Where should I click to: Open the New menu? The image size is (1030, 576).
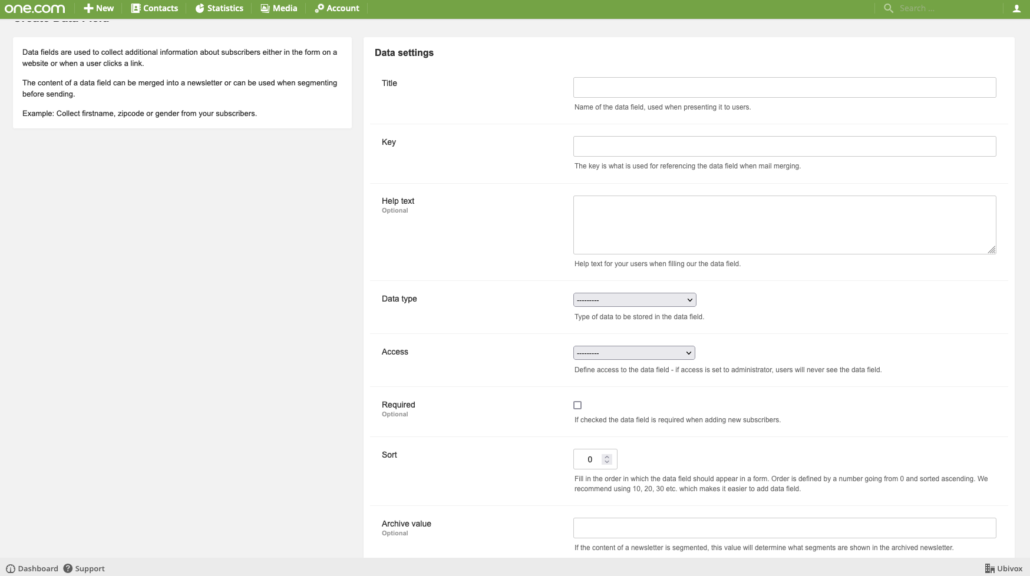pyautogui.click(x=99, y=9)
